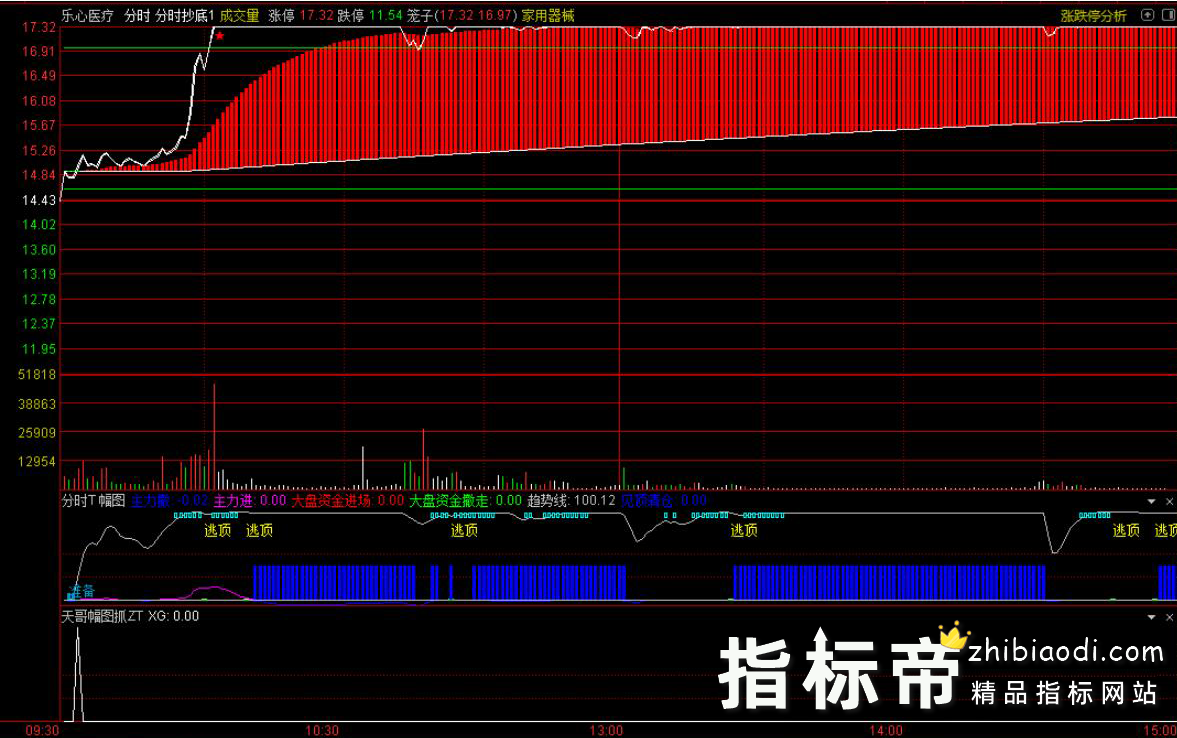Click the 12.78 price axis label
Image resolution: width=1177 pixels, height=738 pixels.
pyautogui.click(x=38, y=300)
